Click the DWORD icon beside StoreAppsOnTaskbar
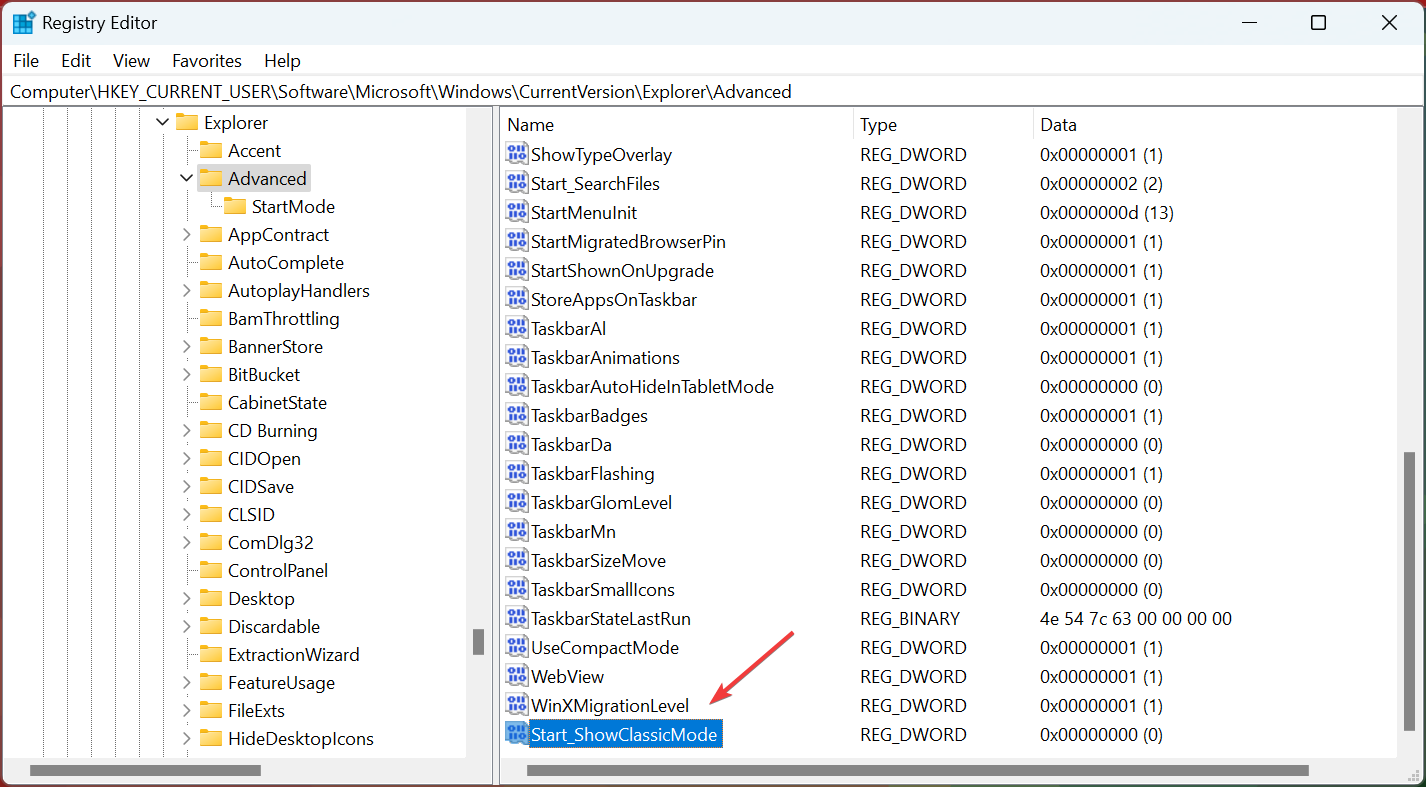 [x=516, y=299]
